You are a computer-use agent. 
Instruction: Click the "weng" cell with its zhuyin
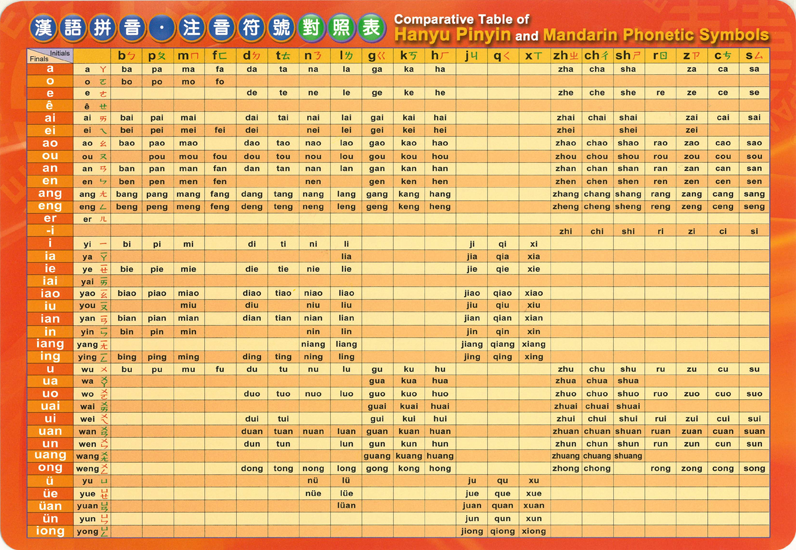[92, 468]
